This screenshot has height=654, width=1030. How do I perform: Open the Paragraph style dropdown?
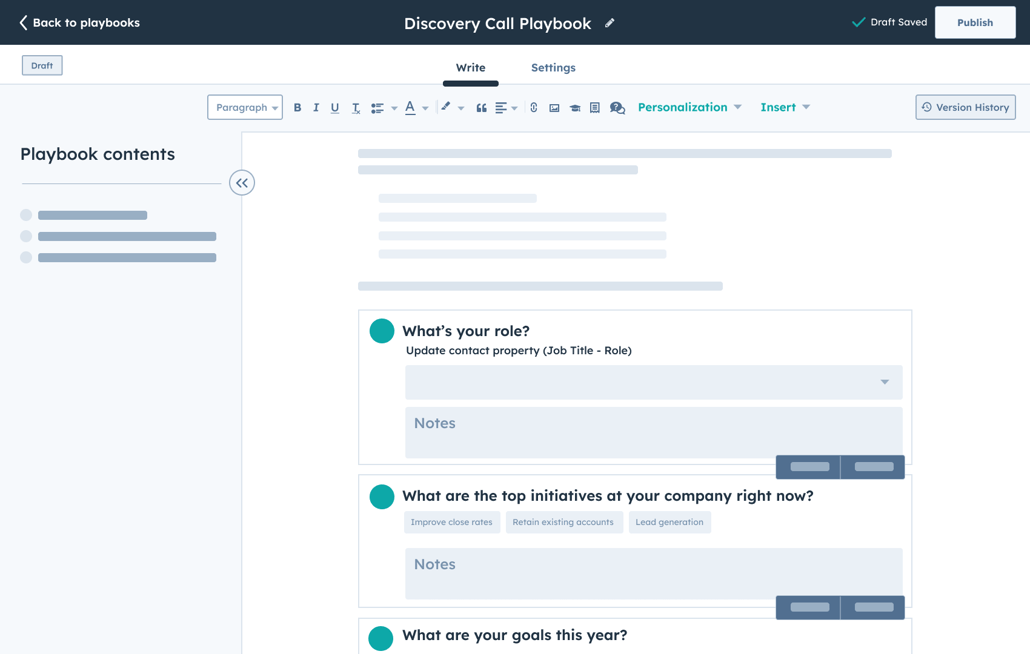pyautogui.click(x=245, y=107)
